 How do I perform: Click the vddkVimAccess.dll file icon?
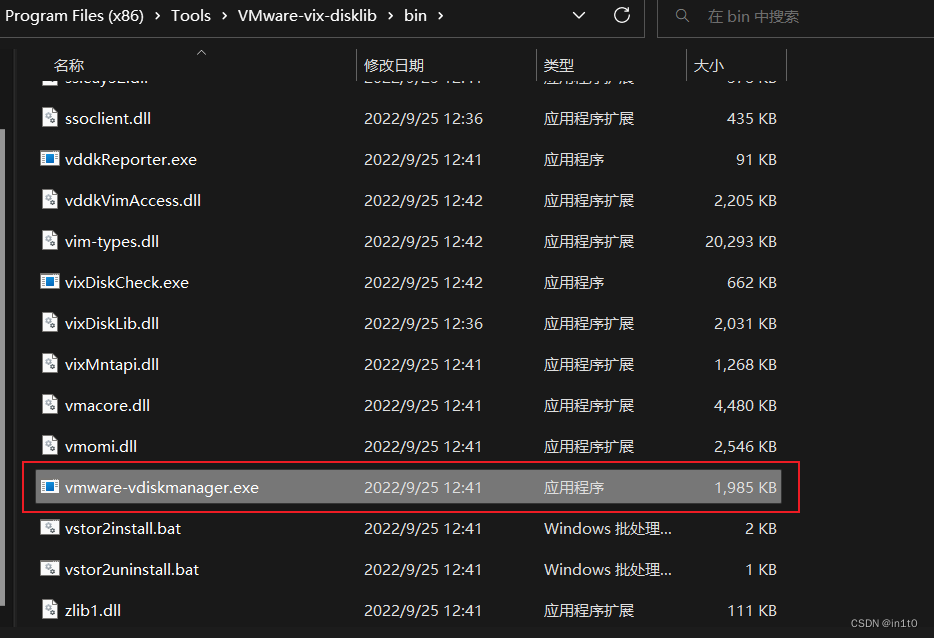(50, 200)
